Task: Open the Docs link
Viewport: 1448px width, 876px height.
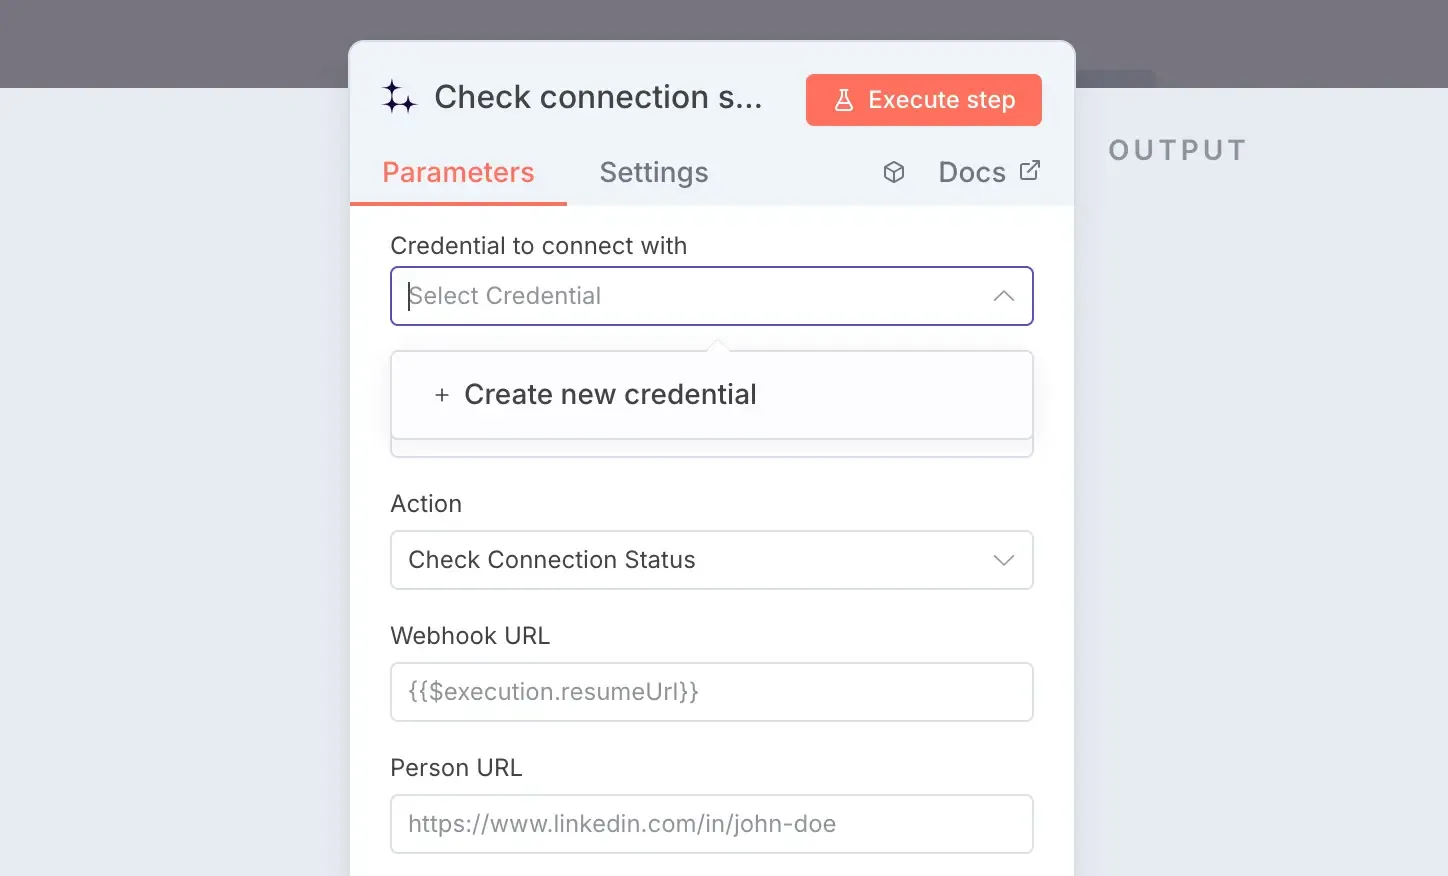Action: [x=972, y=172]
